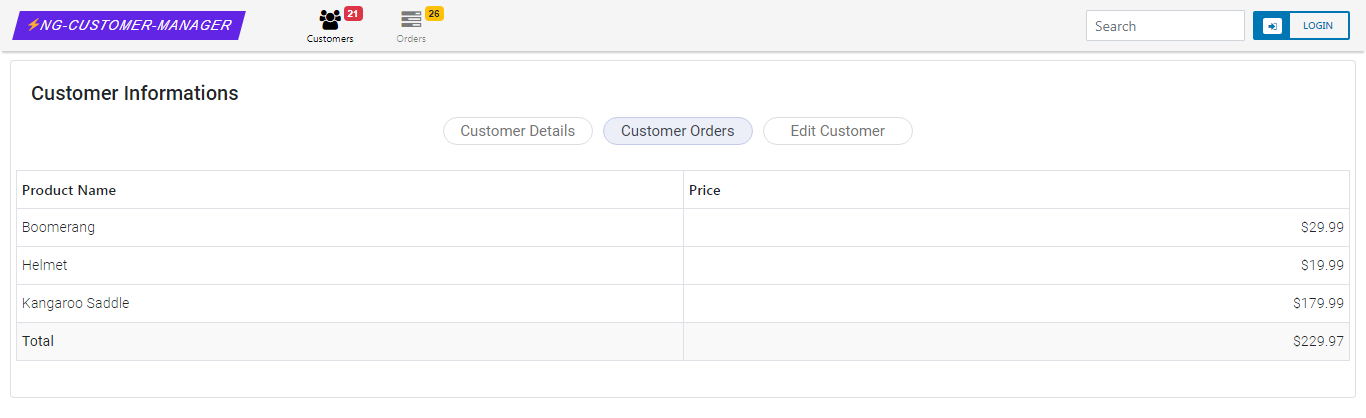Click the $179.99 price value
The image size is (1366, 418).
tap(1318, 304)
